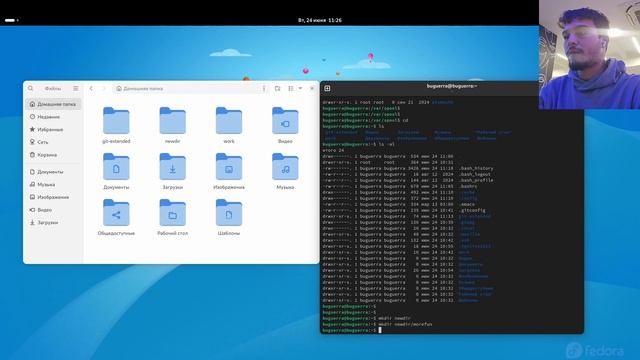Open Избранные in the sidebar

53,129
